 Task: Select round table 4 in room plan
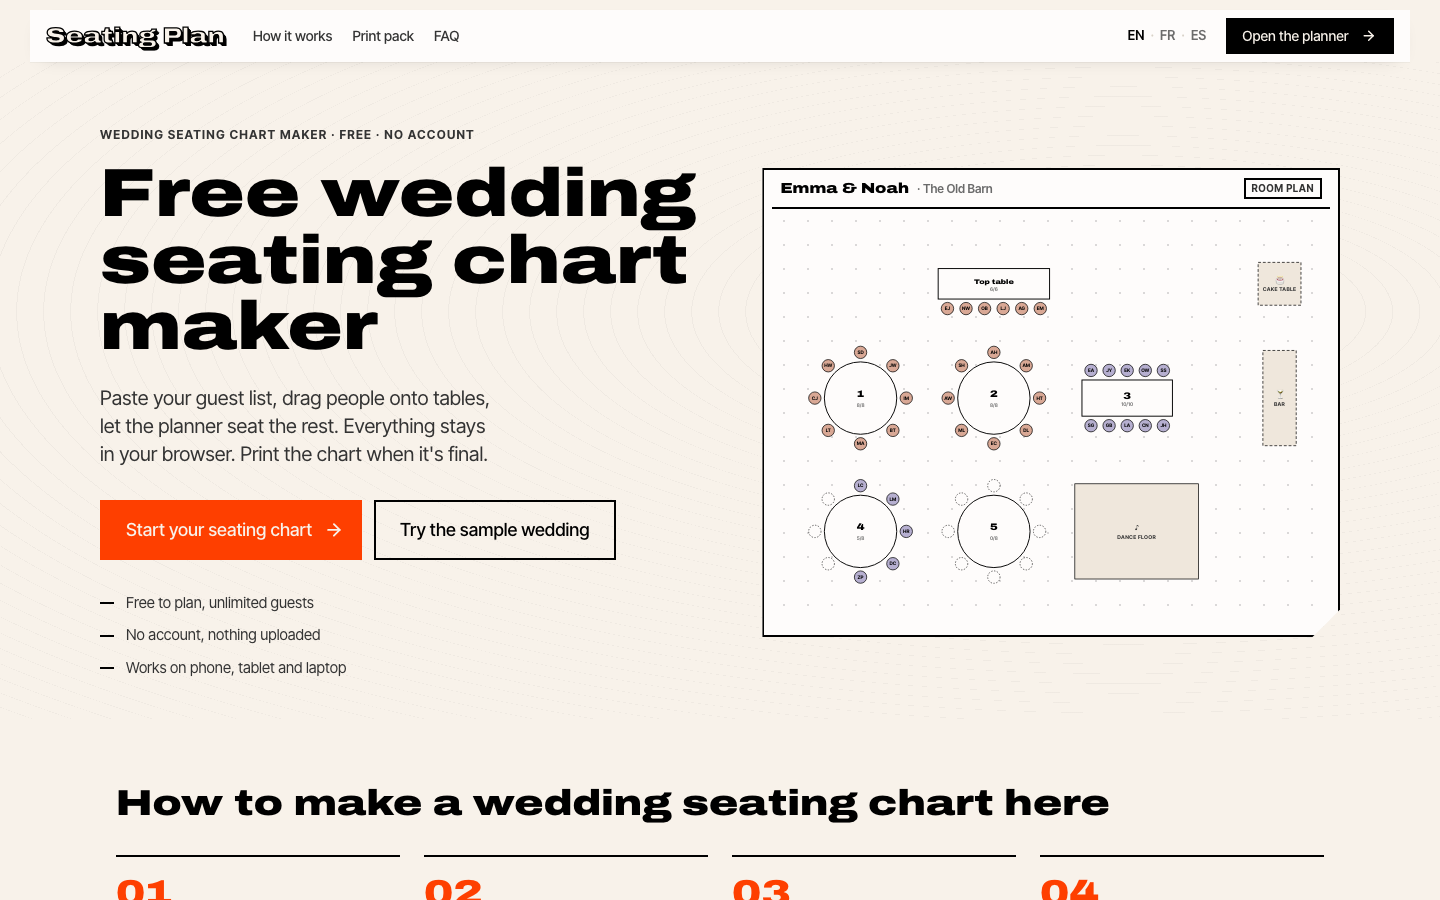(860, 531)
